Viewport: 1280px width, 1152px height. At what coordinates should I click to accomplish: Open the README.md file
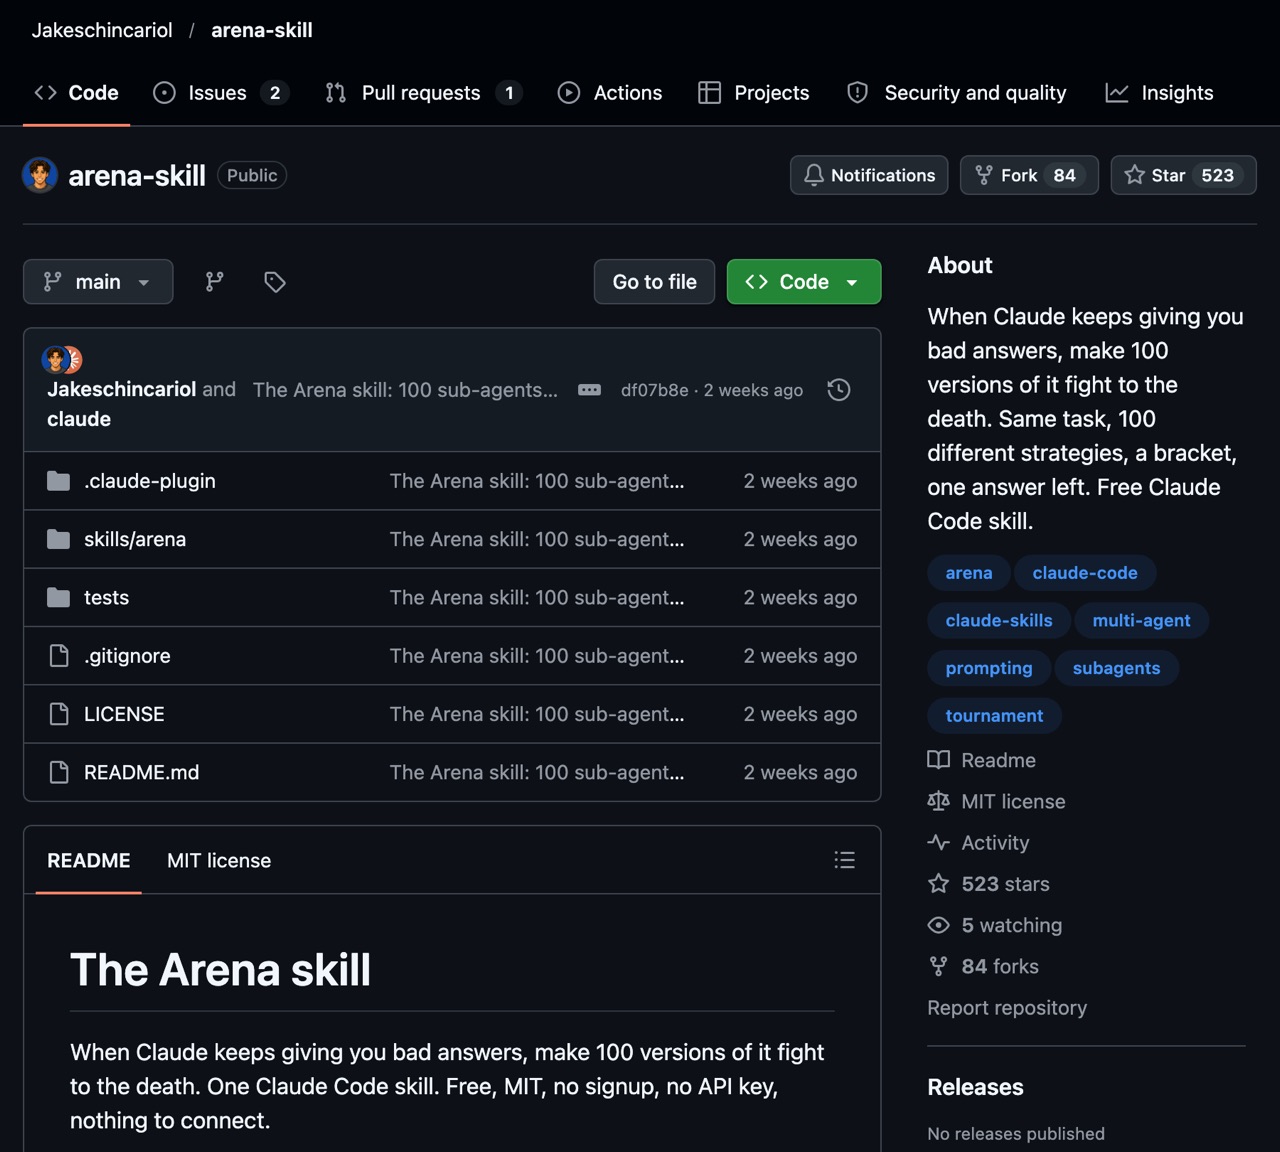(x=141, y=773)
